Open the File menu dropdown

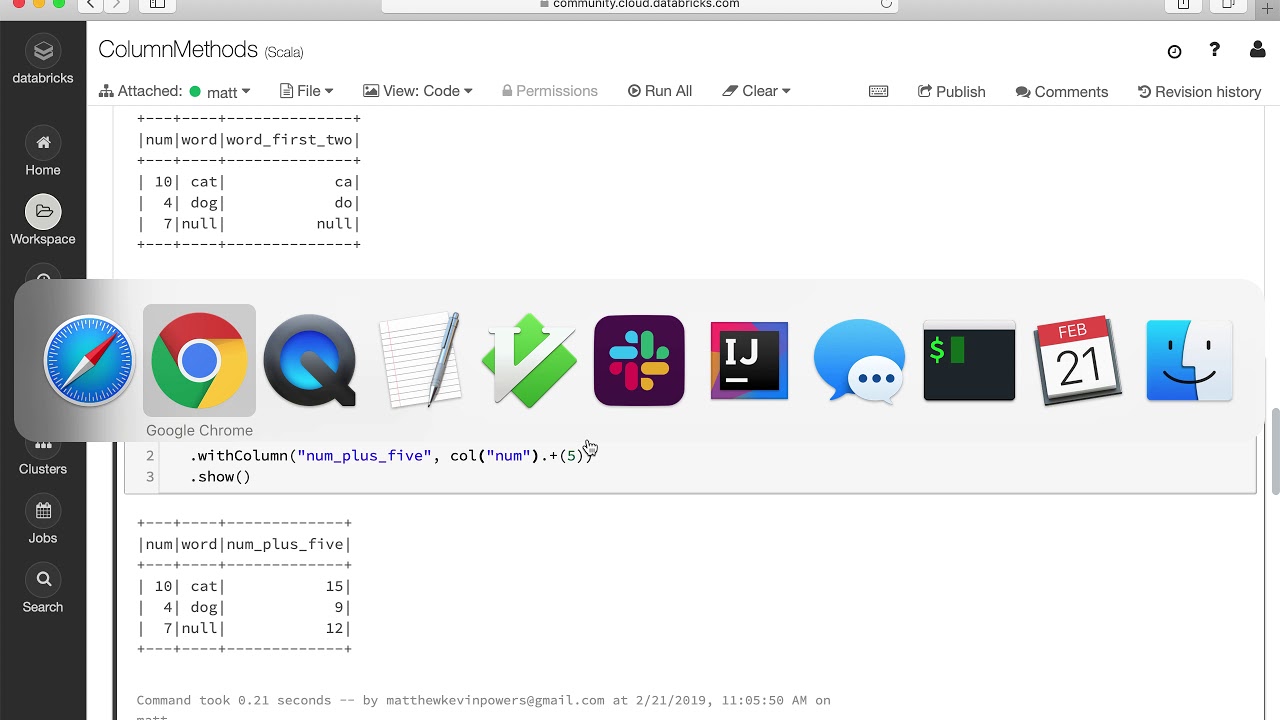[306, 91]
